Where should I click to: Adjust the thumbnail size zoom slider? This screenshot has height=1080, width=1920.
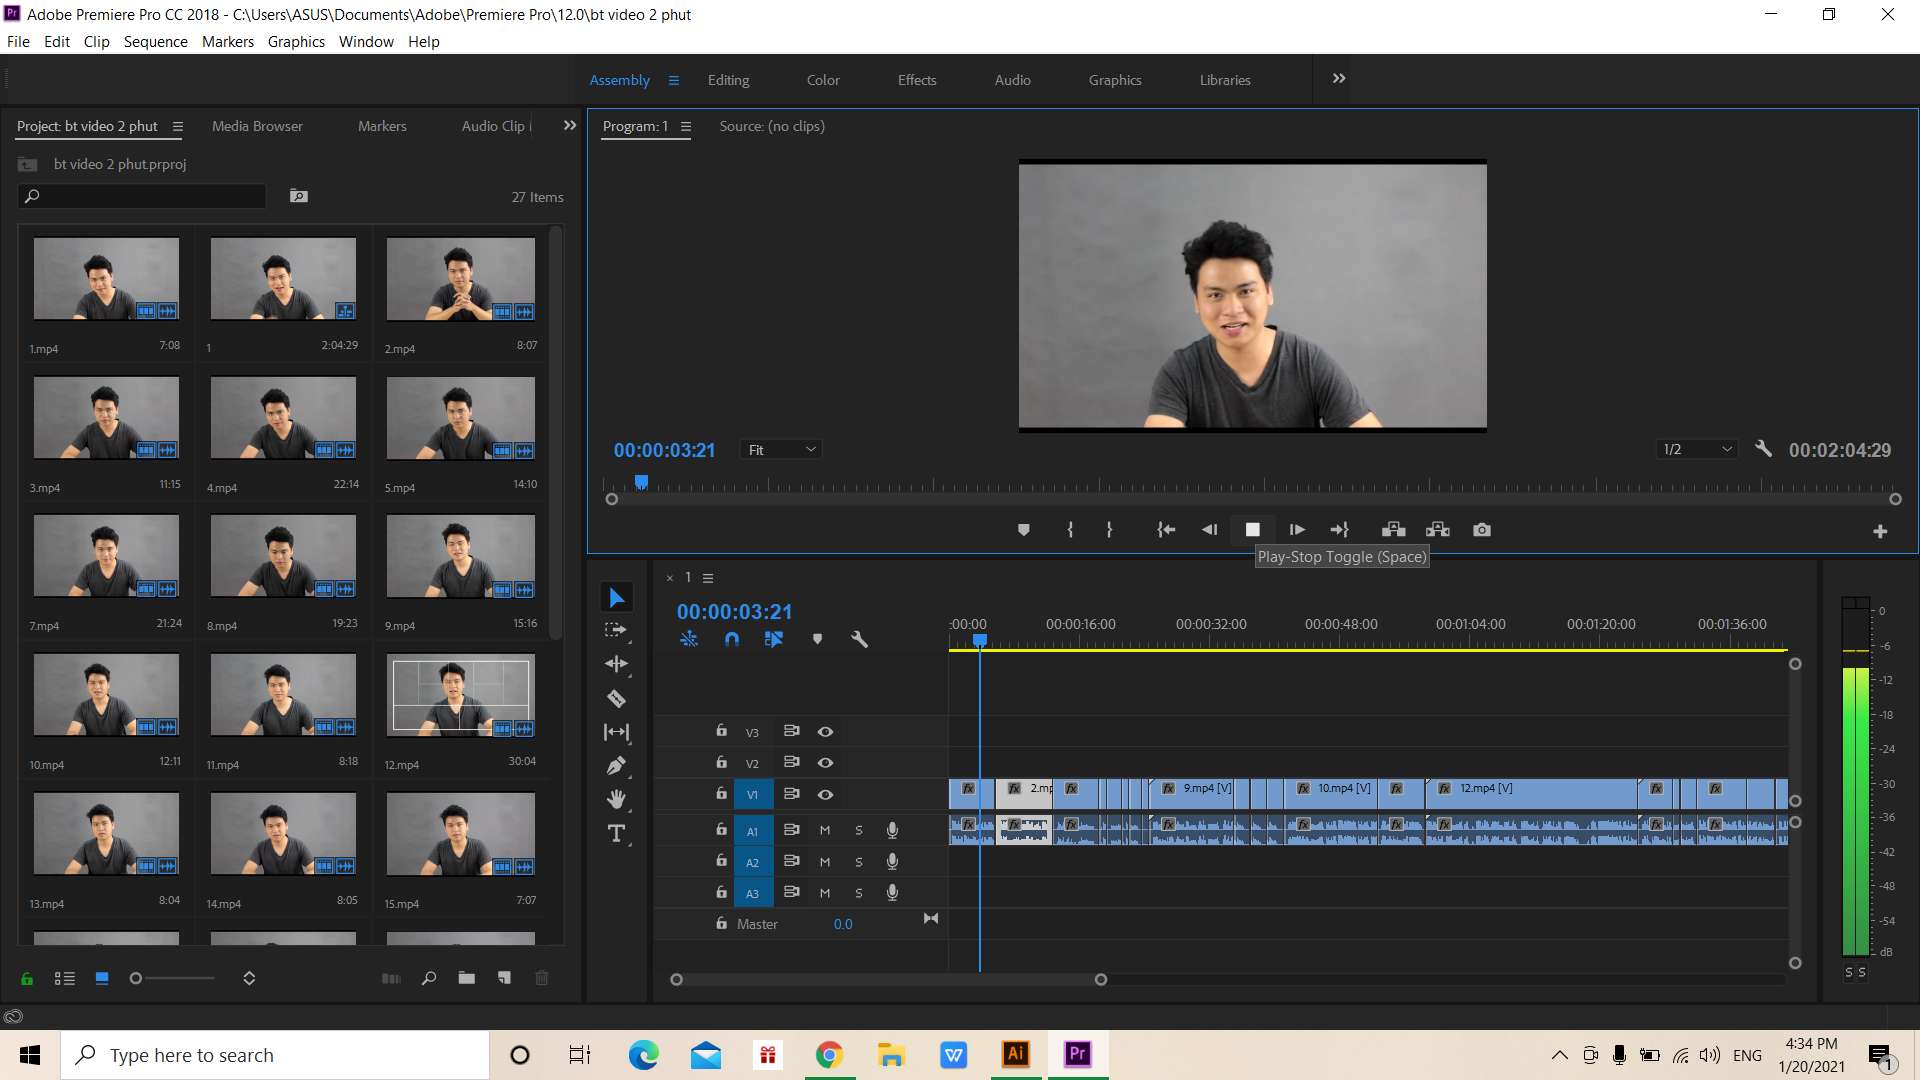pyautogui.click(x=172, y=978)
